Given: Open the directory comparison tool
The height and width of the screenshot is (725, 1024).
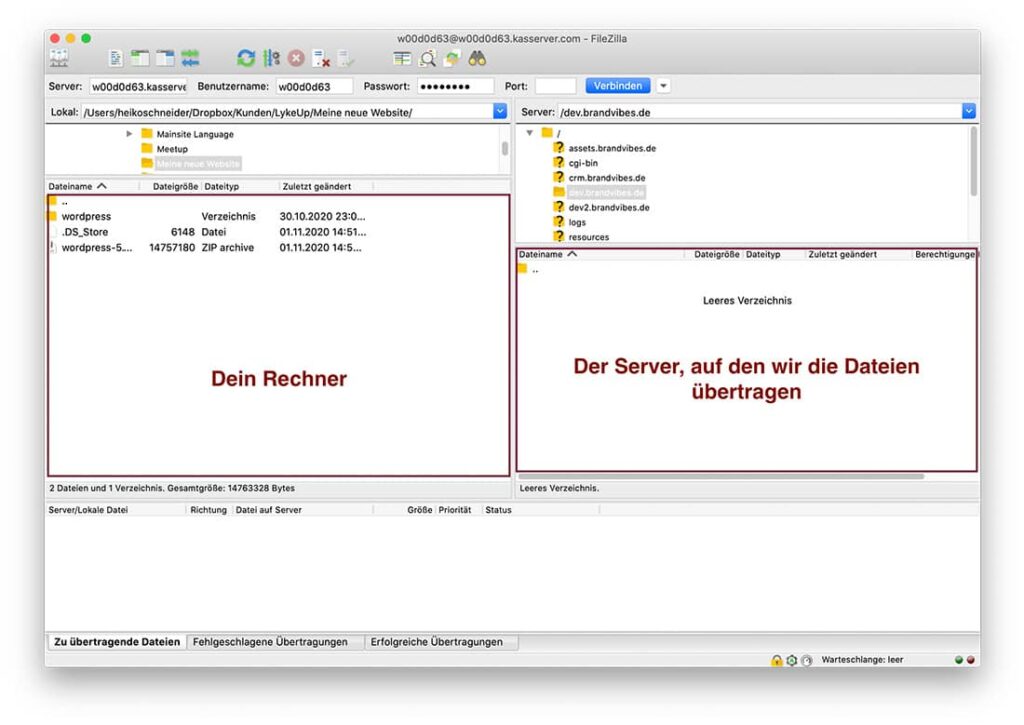Looking at the screenshot, I should tap(426, 58).
